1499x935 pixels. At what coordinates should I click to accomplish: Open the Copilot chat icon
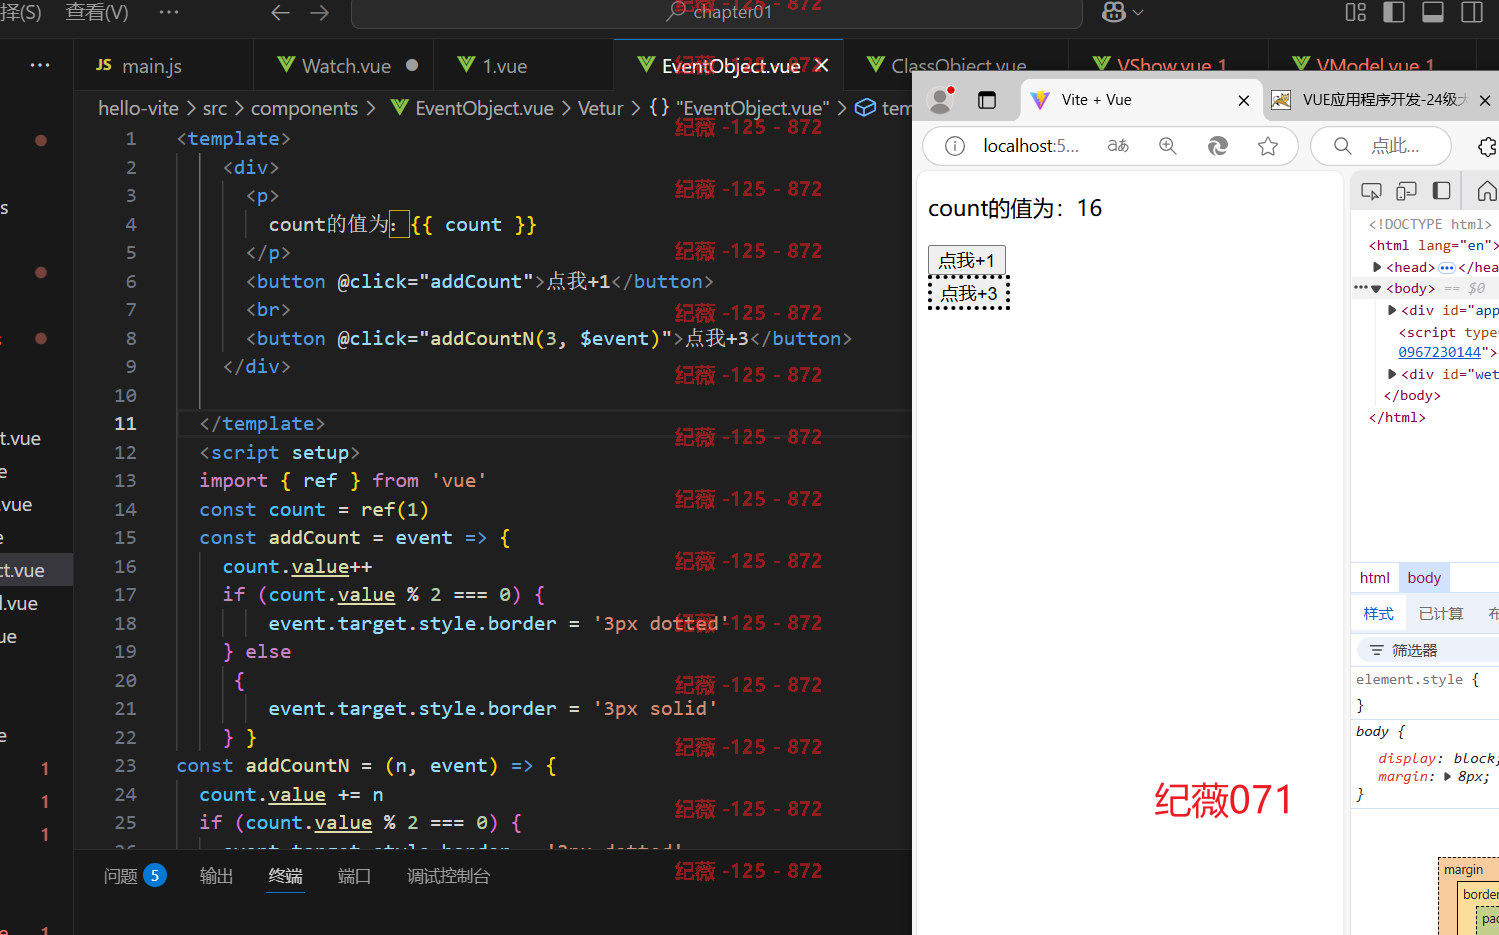click(x=1113, y=12)
